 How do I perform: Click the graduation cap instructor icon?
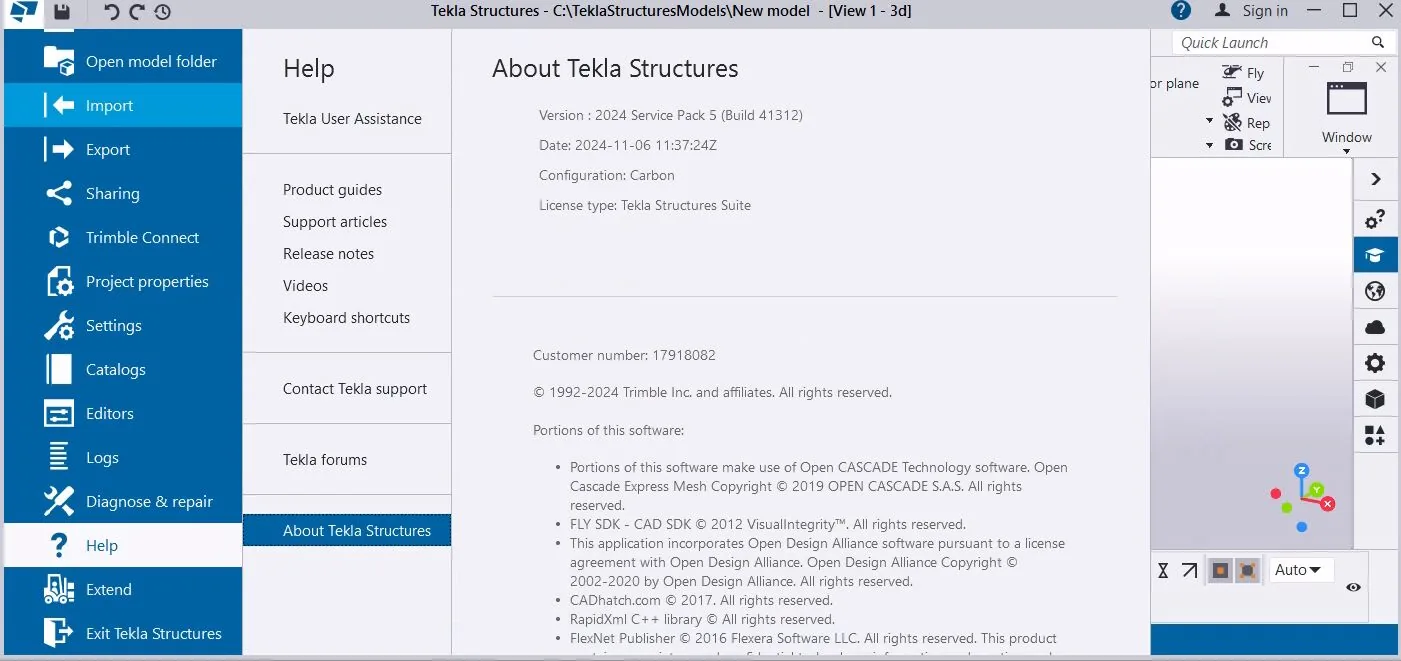point(1375,255)
